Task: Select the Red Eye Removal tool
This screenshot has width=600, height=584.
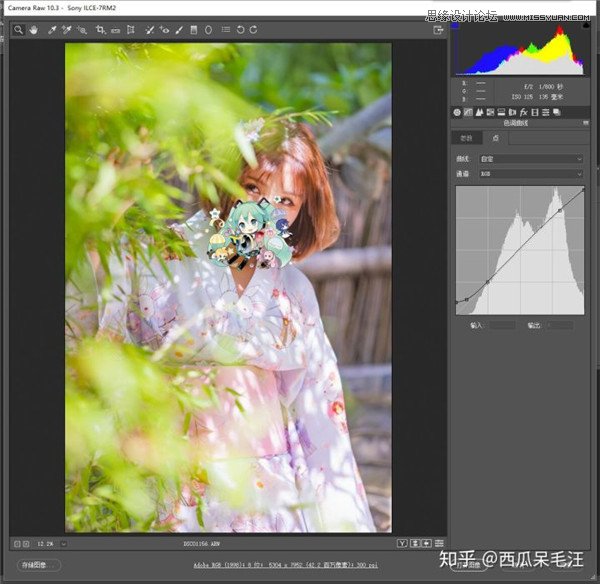Action: tap(165, 30)
